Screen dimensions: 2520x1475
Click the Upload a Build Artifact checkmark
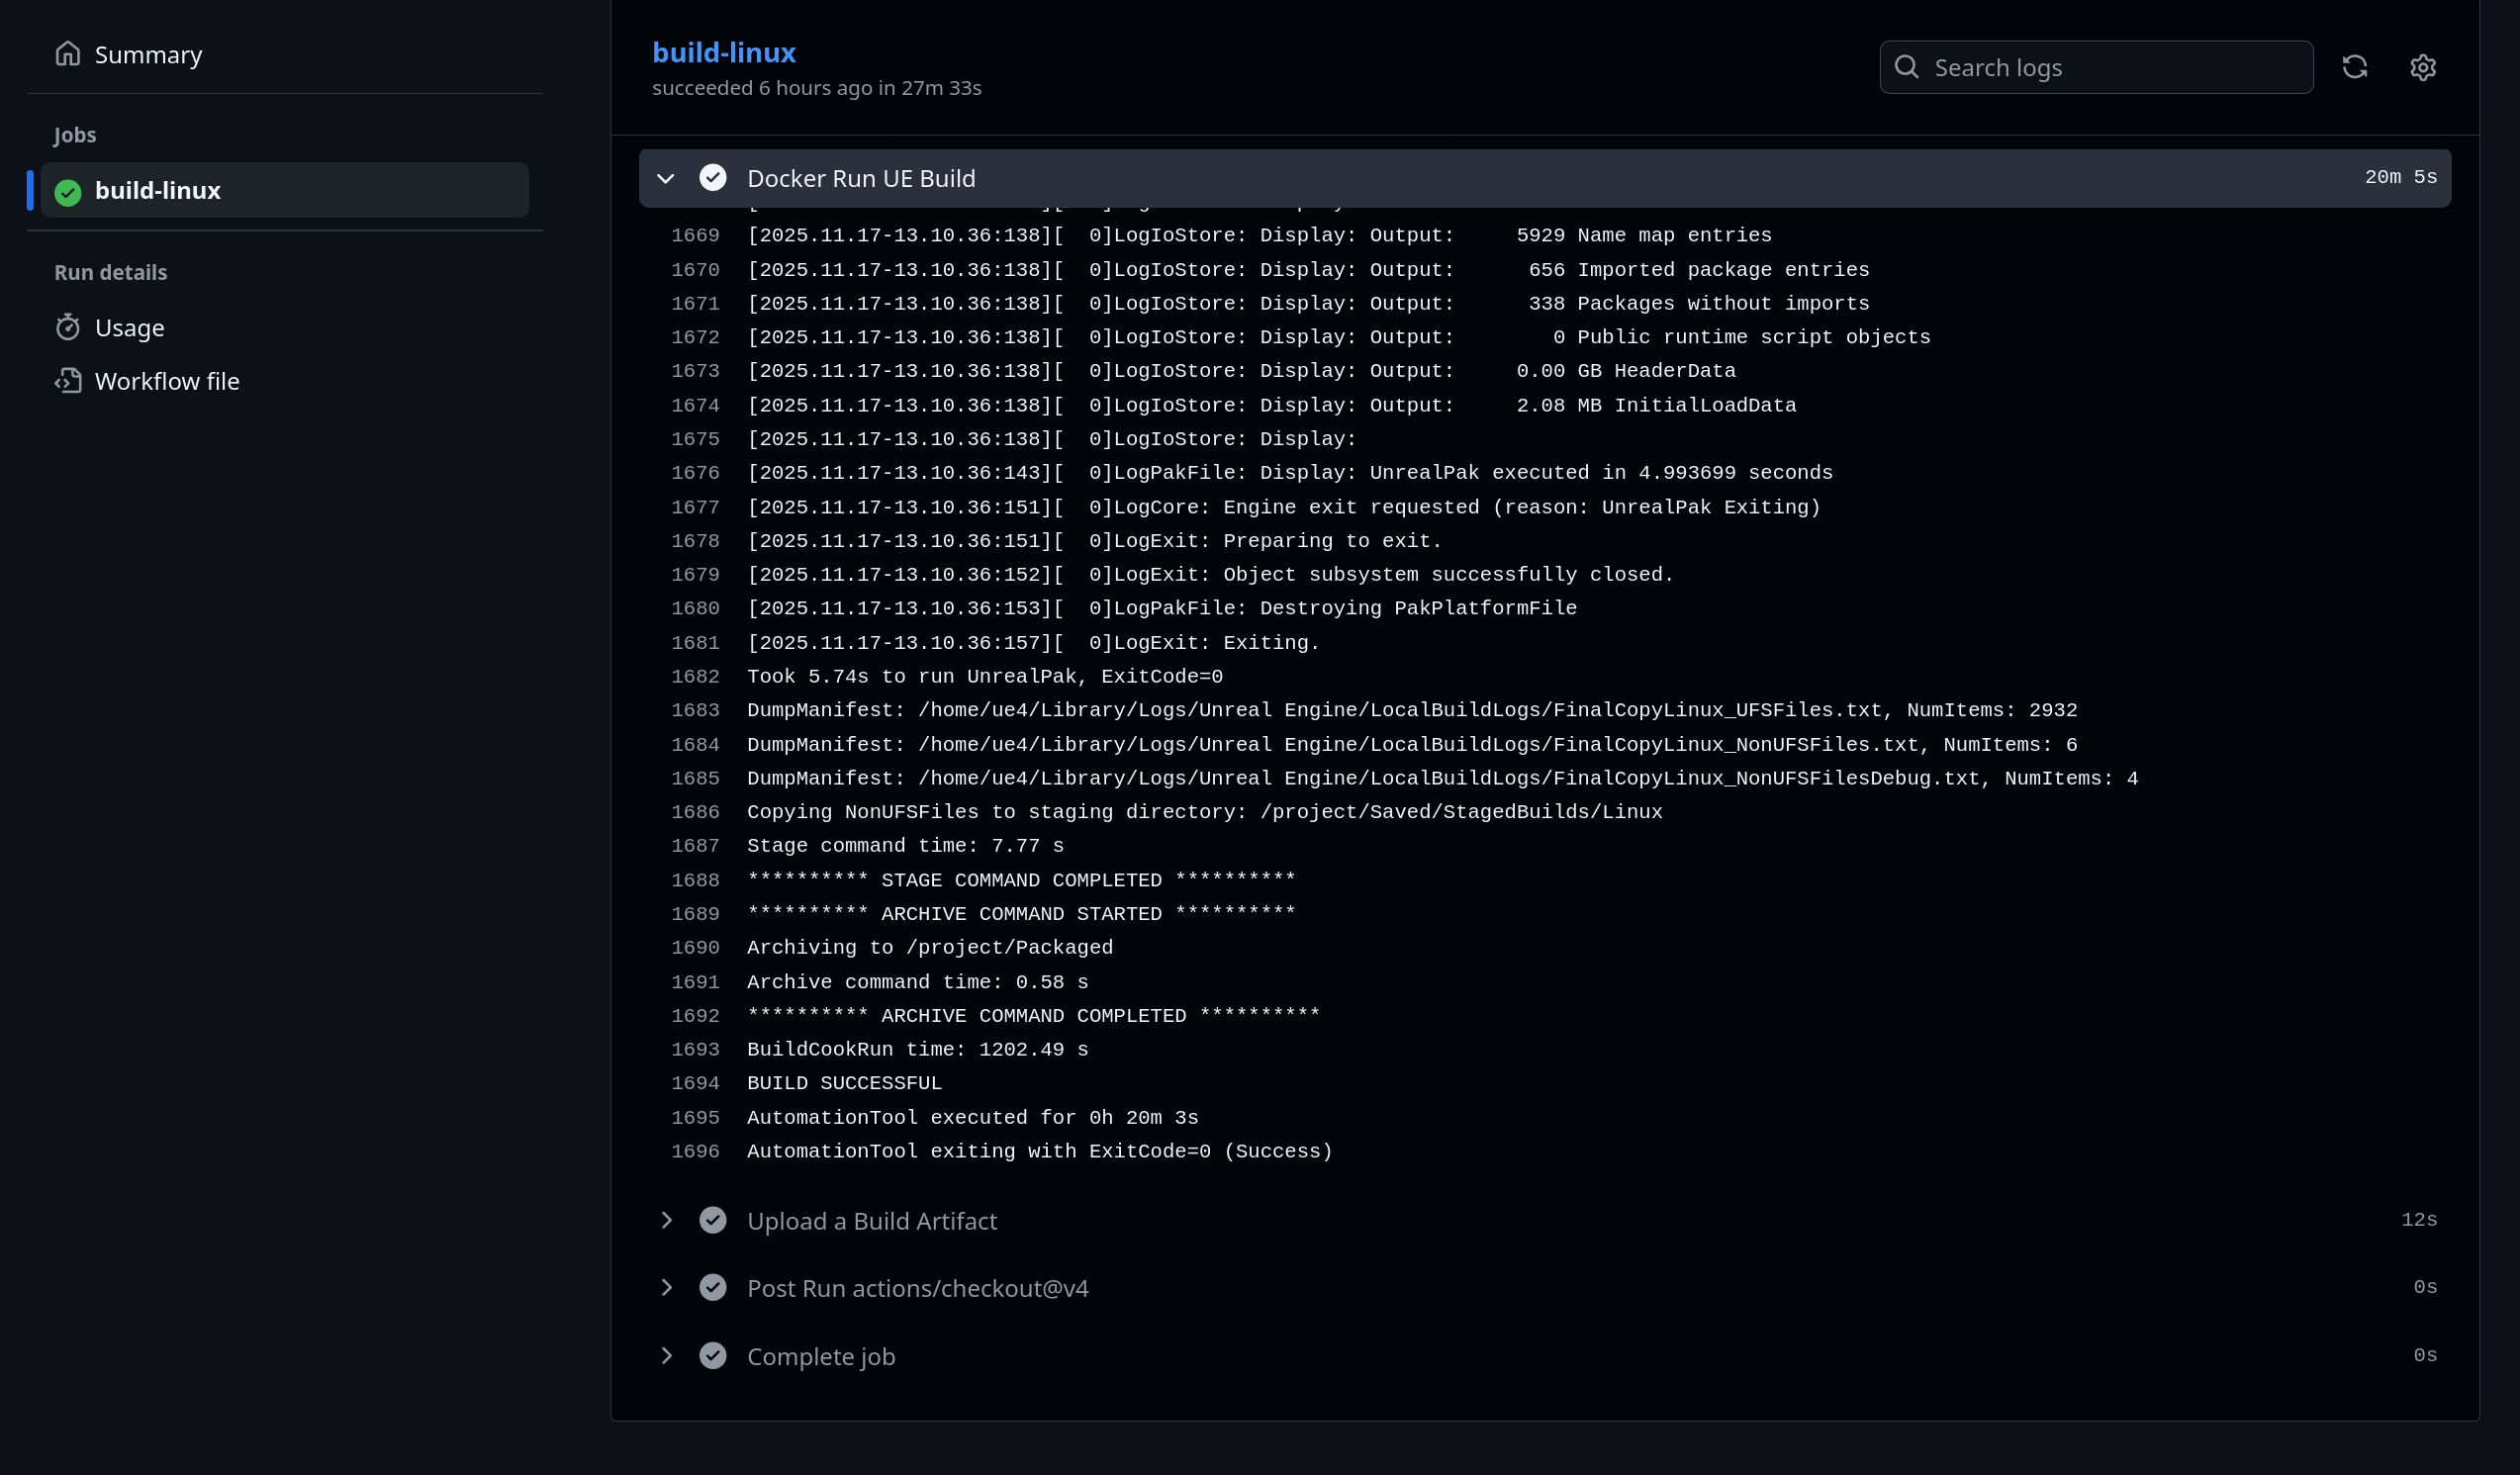pos(712,1220)
